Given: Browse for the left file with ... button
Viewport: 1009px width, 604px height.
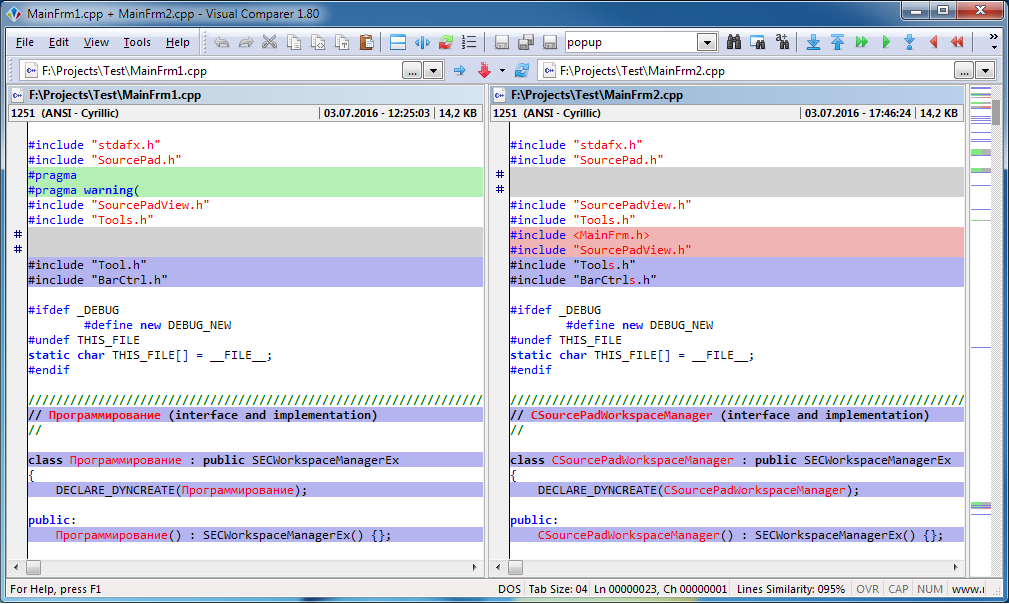Looking at the screenshot, I should (412, 71).
